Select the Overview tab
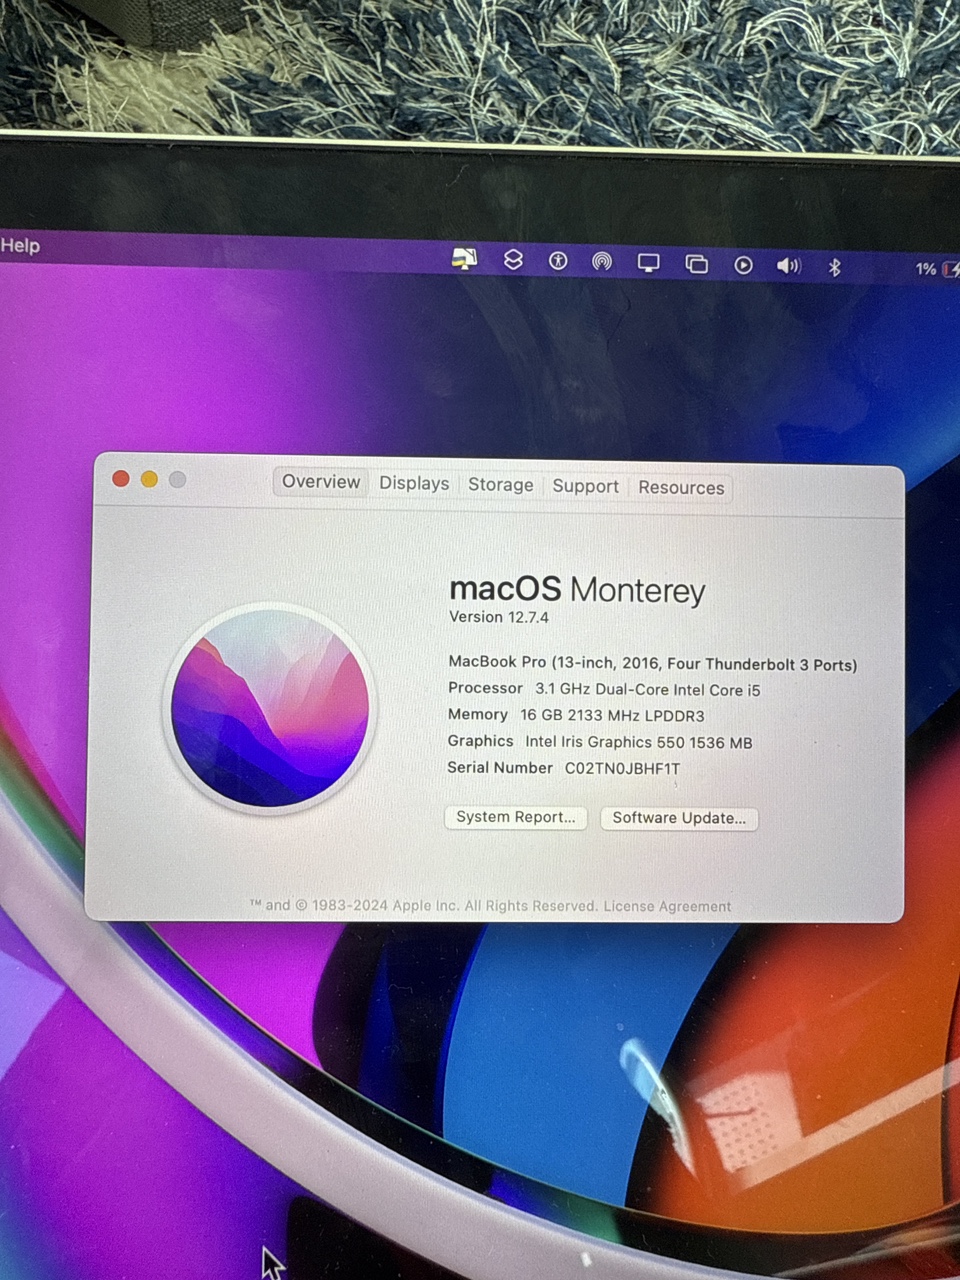The width and height of the screenshot is (960, 1280). click(321, 482)
